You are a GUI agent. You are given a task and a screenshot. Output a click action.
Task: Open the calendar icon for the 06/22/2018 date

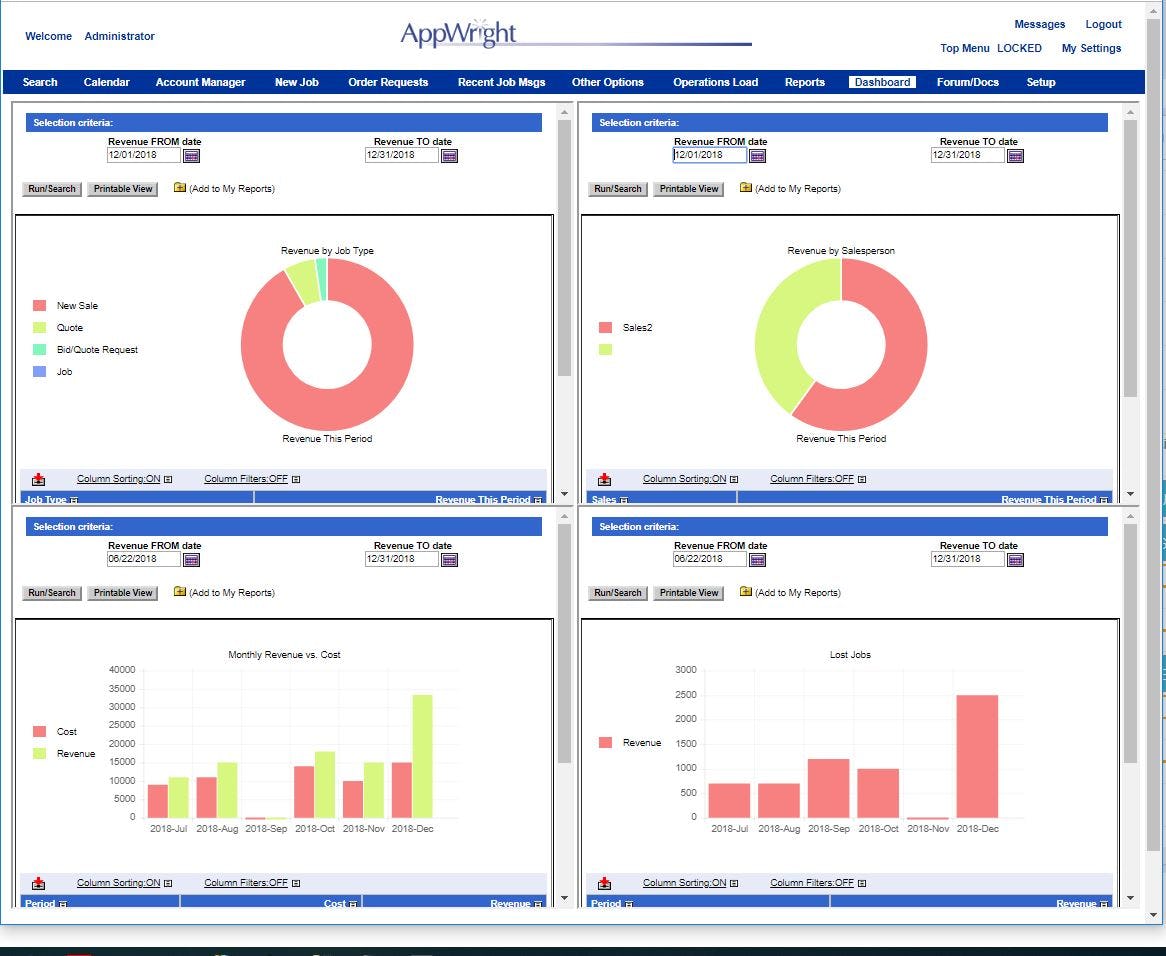[193, 559]
